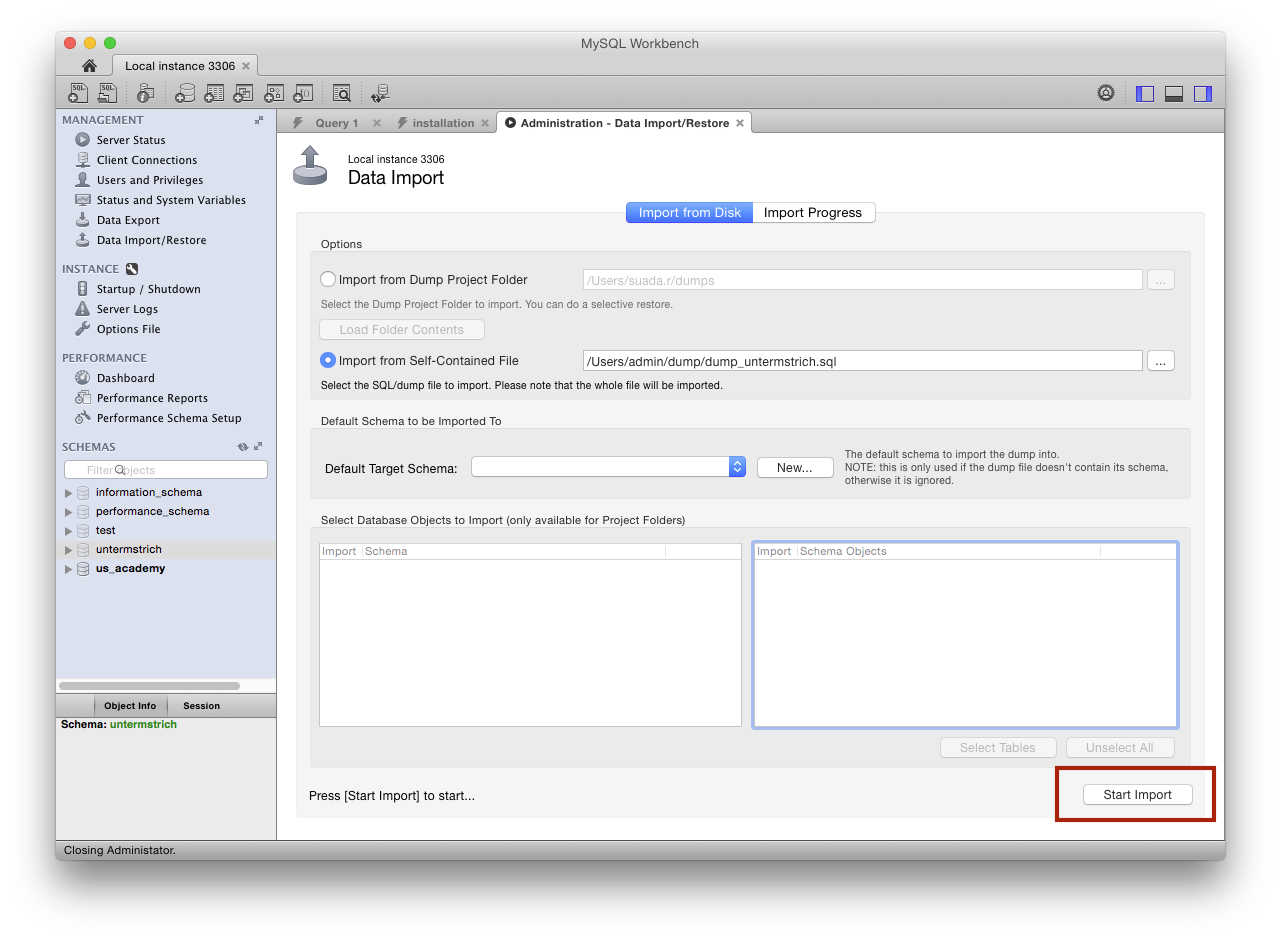Click the New... schema button
Screen dimensions: 1281x940
[x=794, y=467]
